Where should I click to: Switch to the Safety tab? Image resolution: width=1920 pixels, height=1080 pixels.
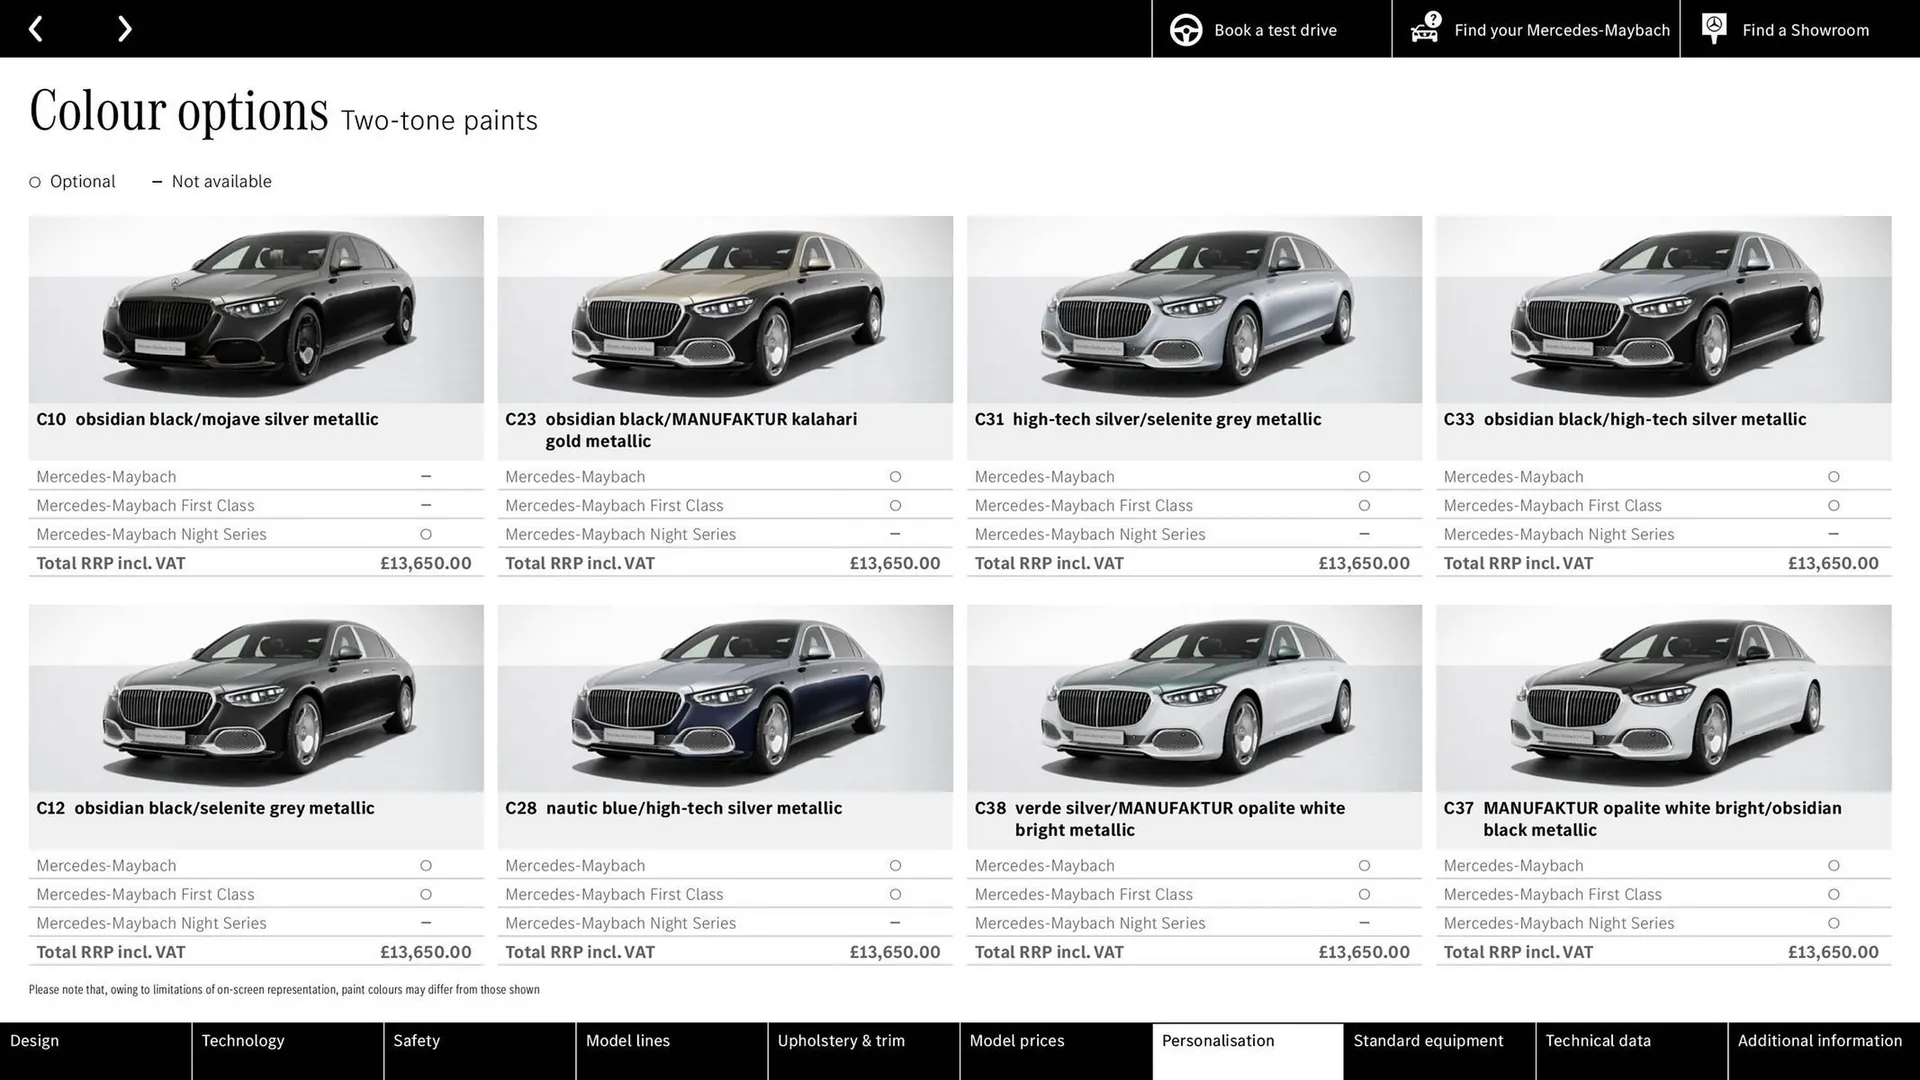coord(479,1051)
